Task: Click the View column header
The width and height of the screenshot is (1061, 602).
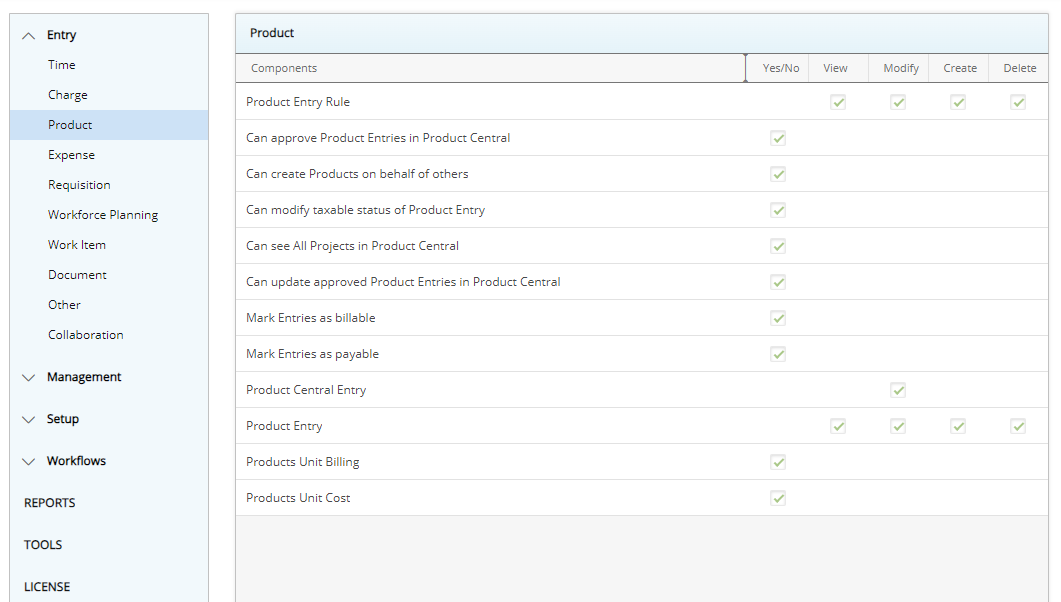Action: pos(836,68)
